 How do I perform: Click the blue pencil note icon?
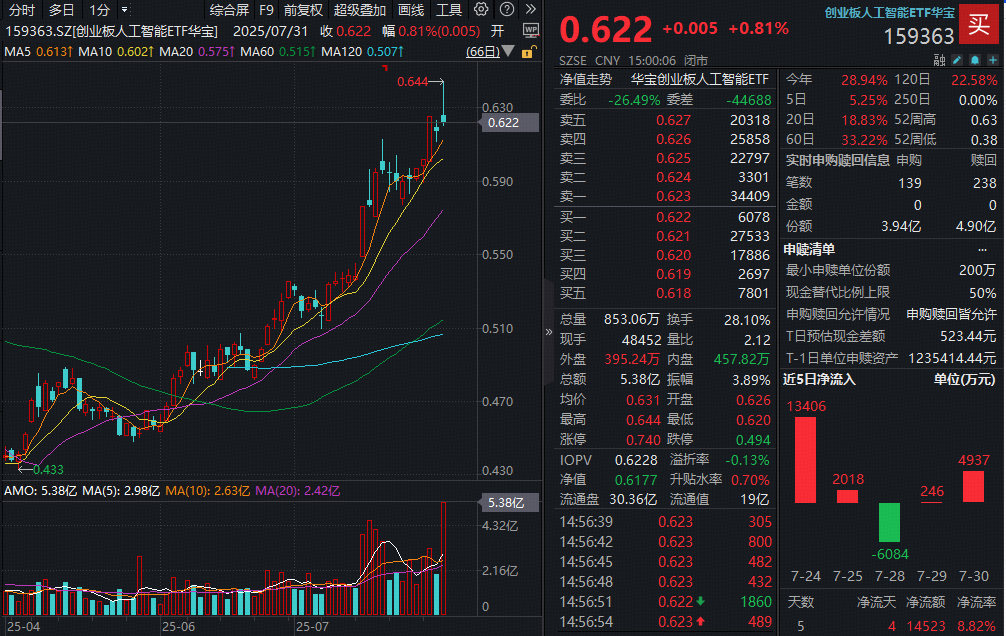pos(957,60)
